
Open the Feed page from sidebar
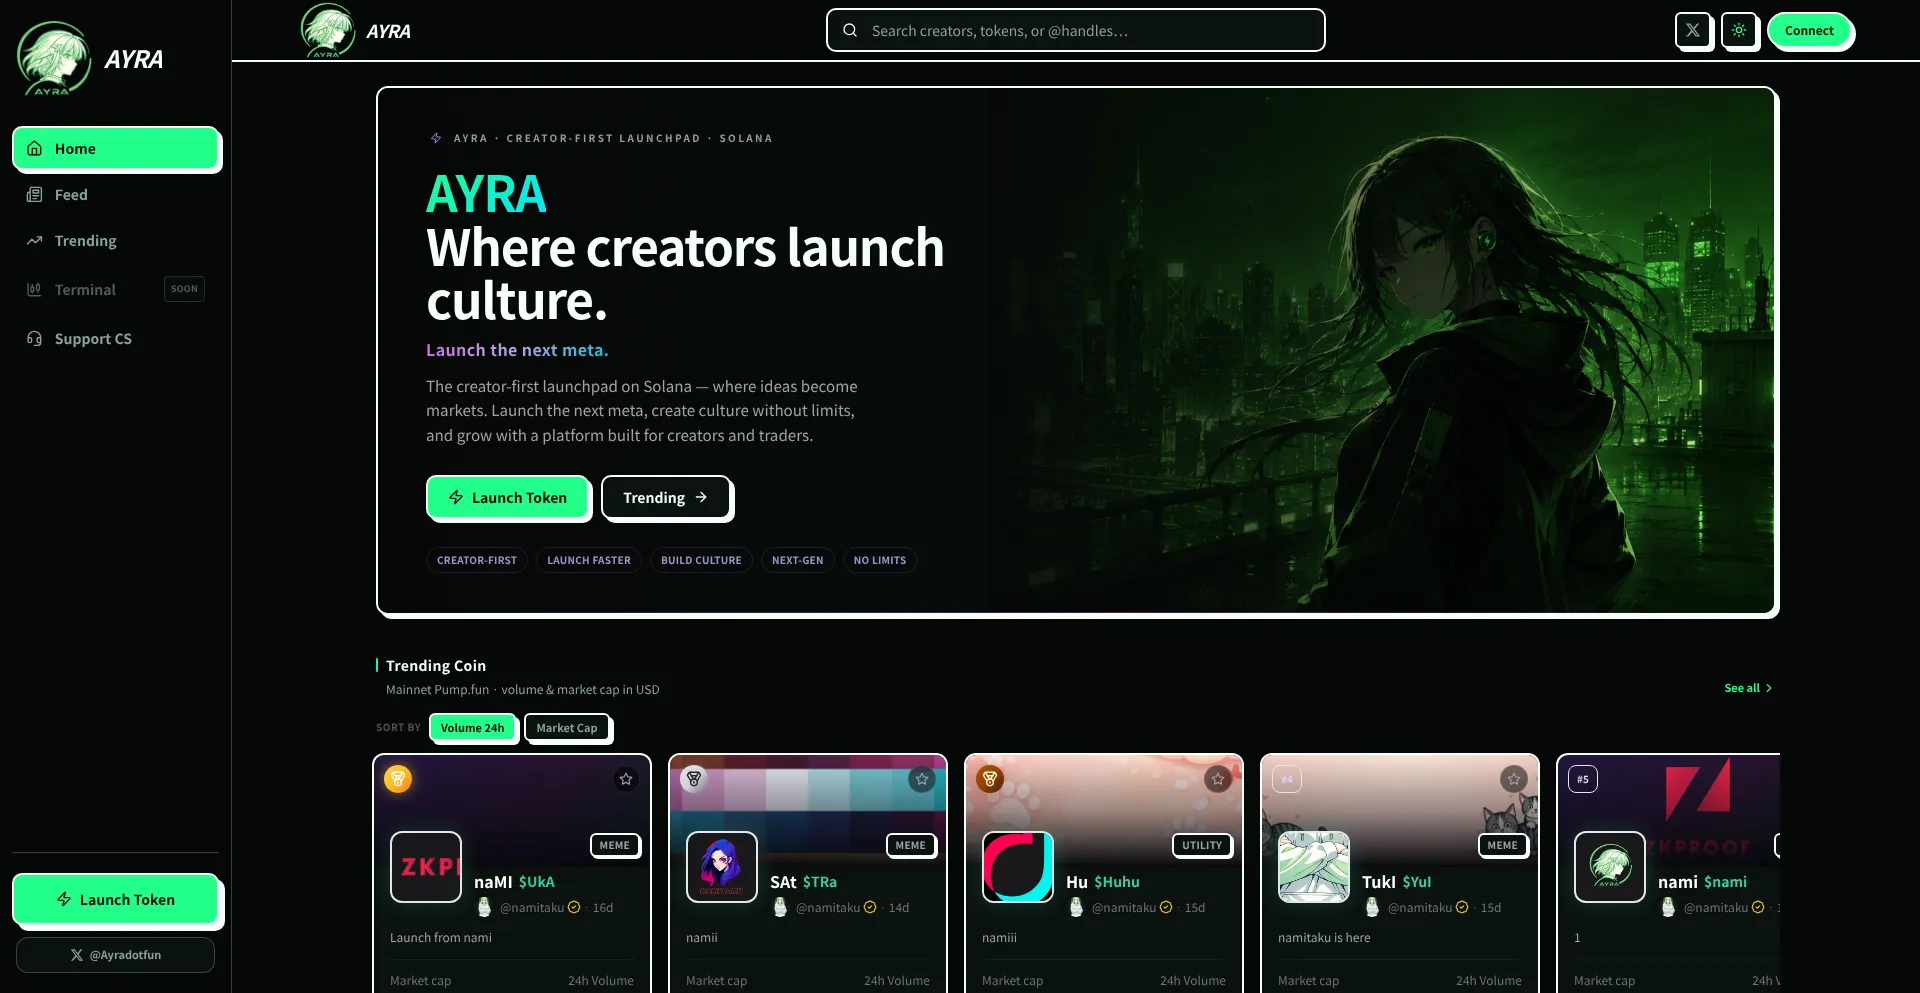pyautogui.click(x=115, y=195)
